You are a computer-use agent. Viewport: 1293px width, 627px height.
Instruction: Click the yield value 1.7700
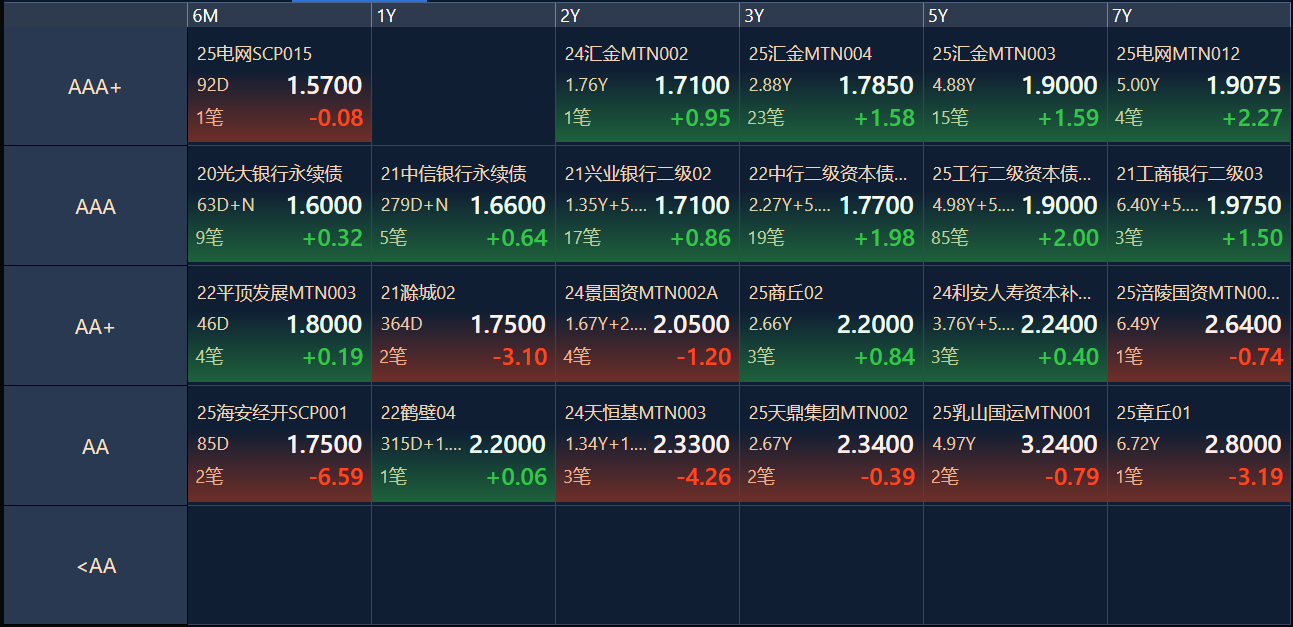tap(876, 206)
